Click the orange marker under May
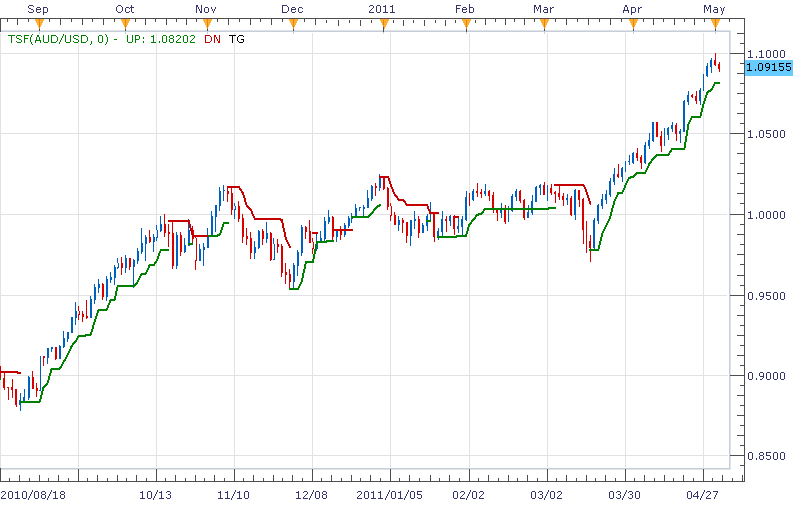 (x=715, y=24)
